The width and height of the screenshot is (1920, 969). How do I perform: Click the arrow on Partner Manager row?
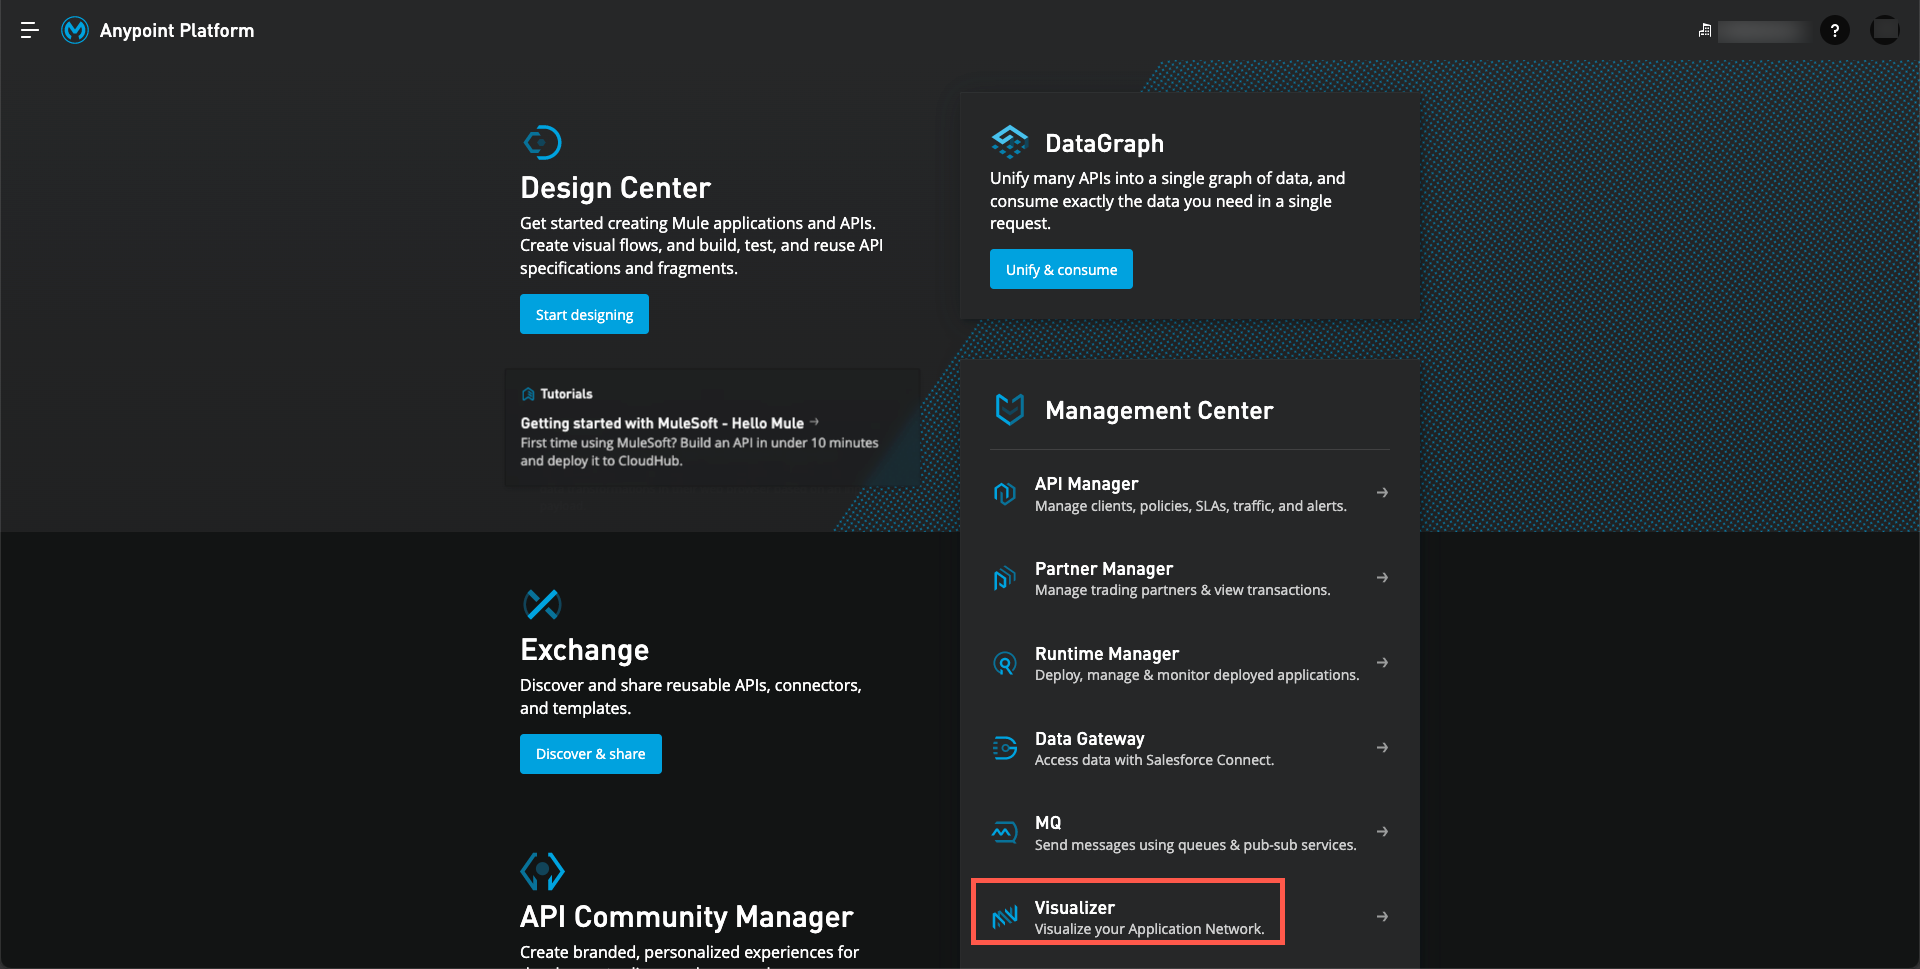[1382, 578]
